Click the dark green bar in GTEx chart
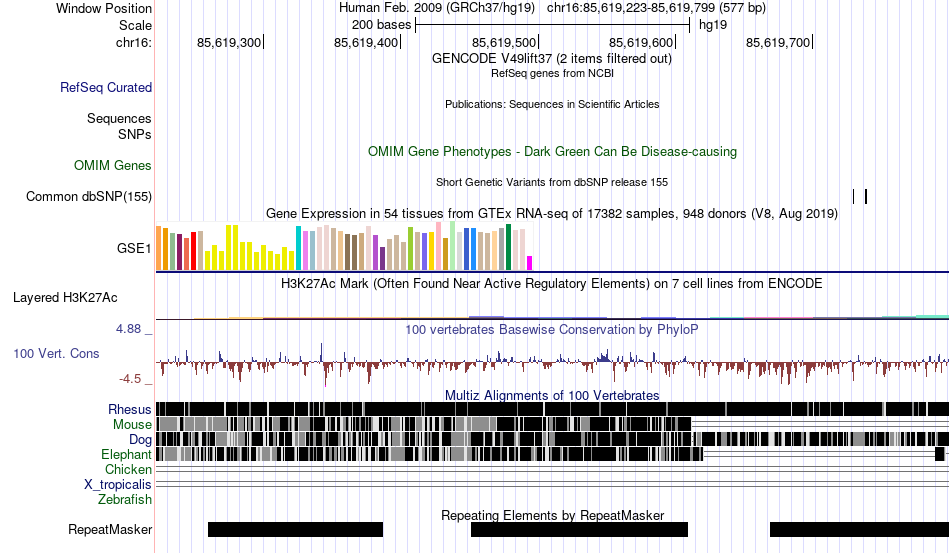Screen dimensions: 950x553 tap(509, 247)
